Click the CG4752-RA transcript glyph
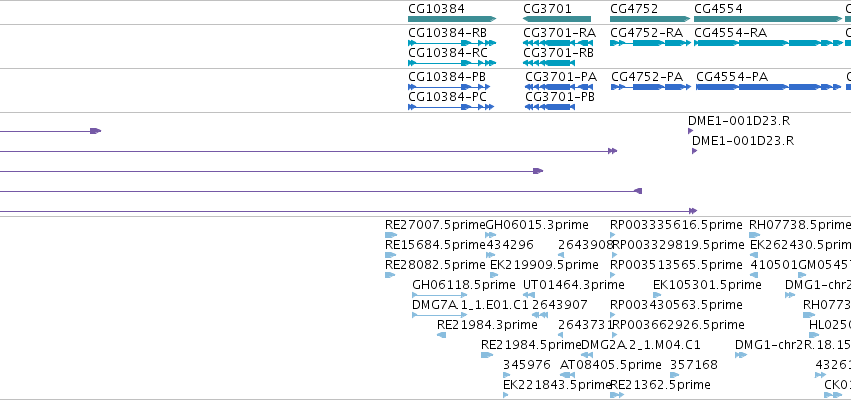Viewport: 851px width, 400px height. coord(650,43)
